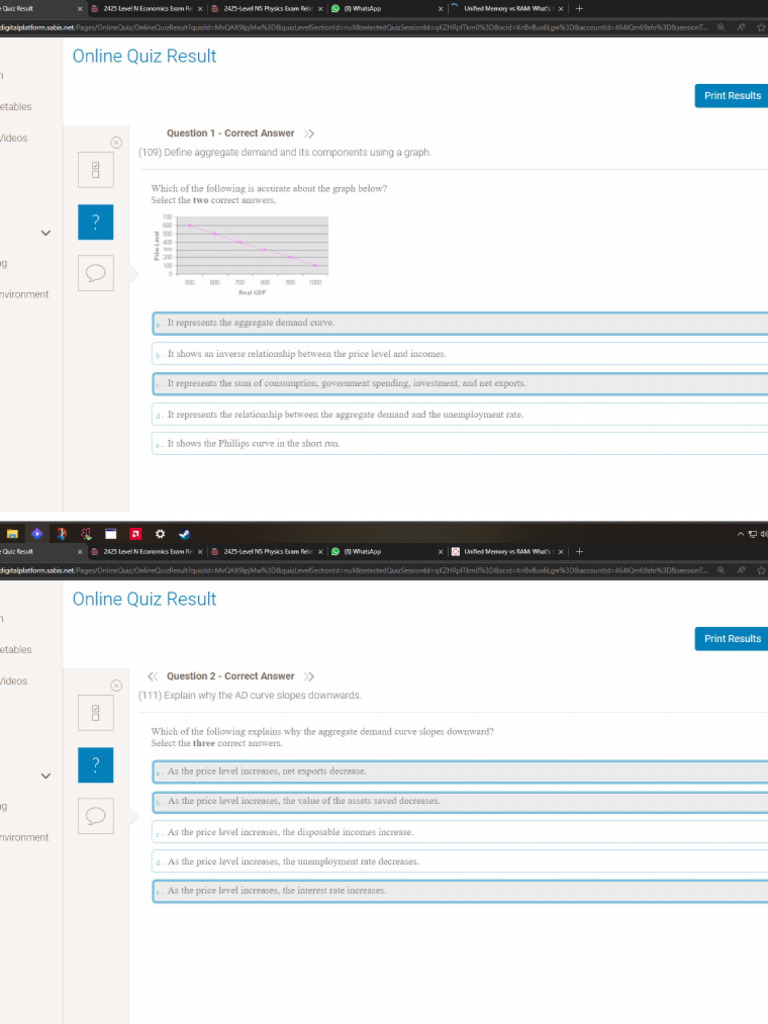Screen dimensions: 768x1024
Task: Select 'sum of consumption, government spending, investment' answer
Action: pyautogui.click(x=460, y=383)
